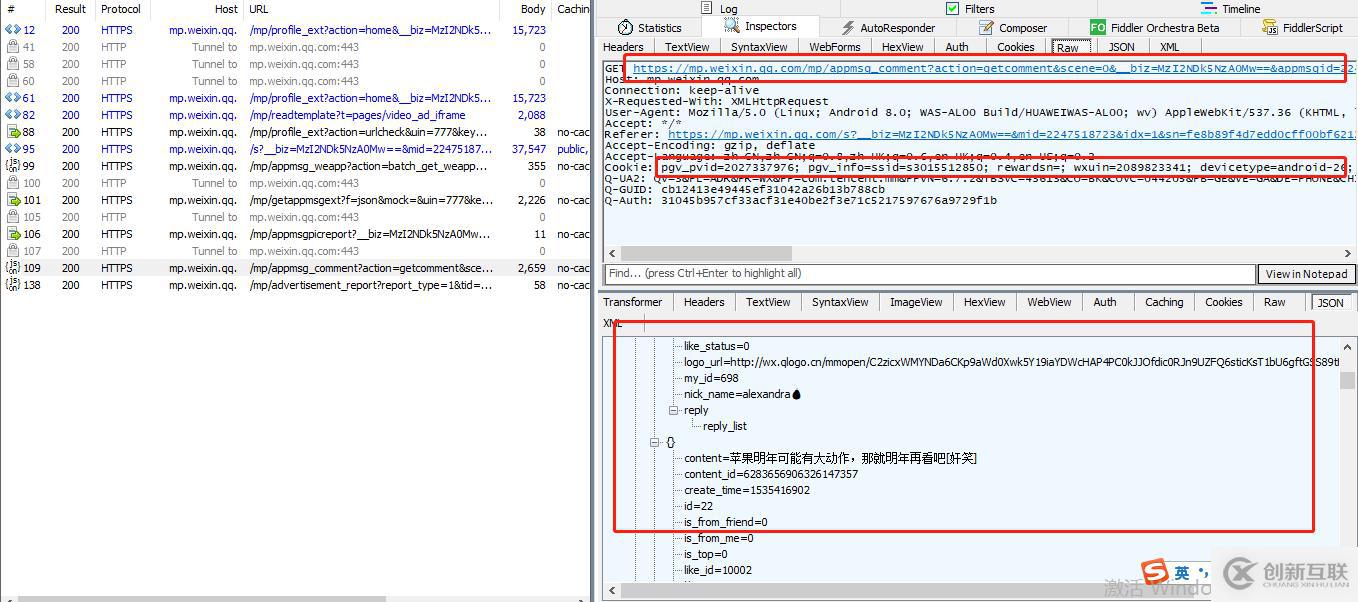Viewport: 1358px width, 602px height.
Task: Select session 61 by its HTML icon
Action: tap(12, 98)
